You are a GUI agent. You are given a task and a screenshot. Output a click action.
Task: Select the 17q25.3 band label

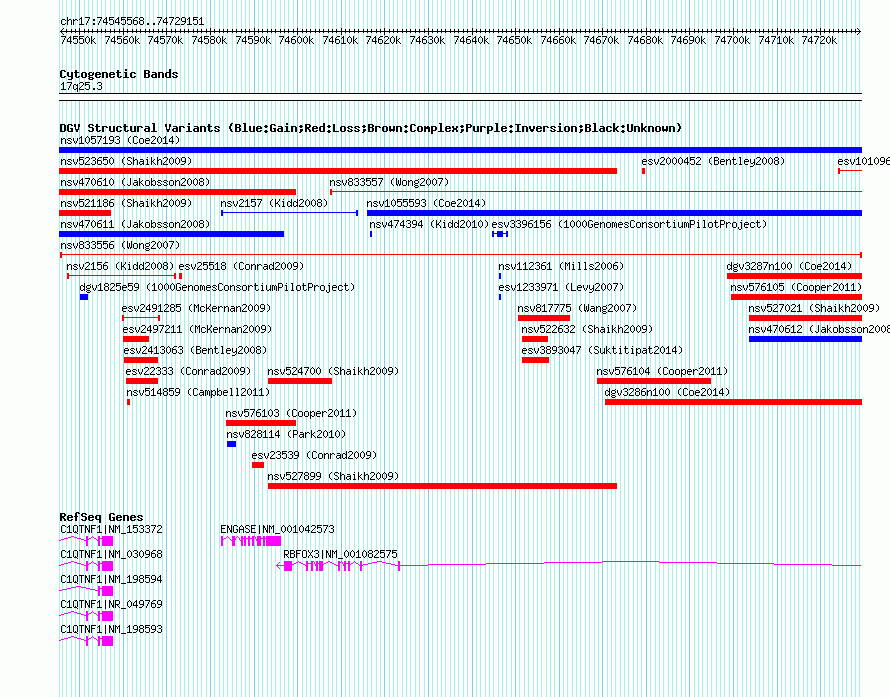tap(81, 87)
